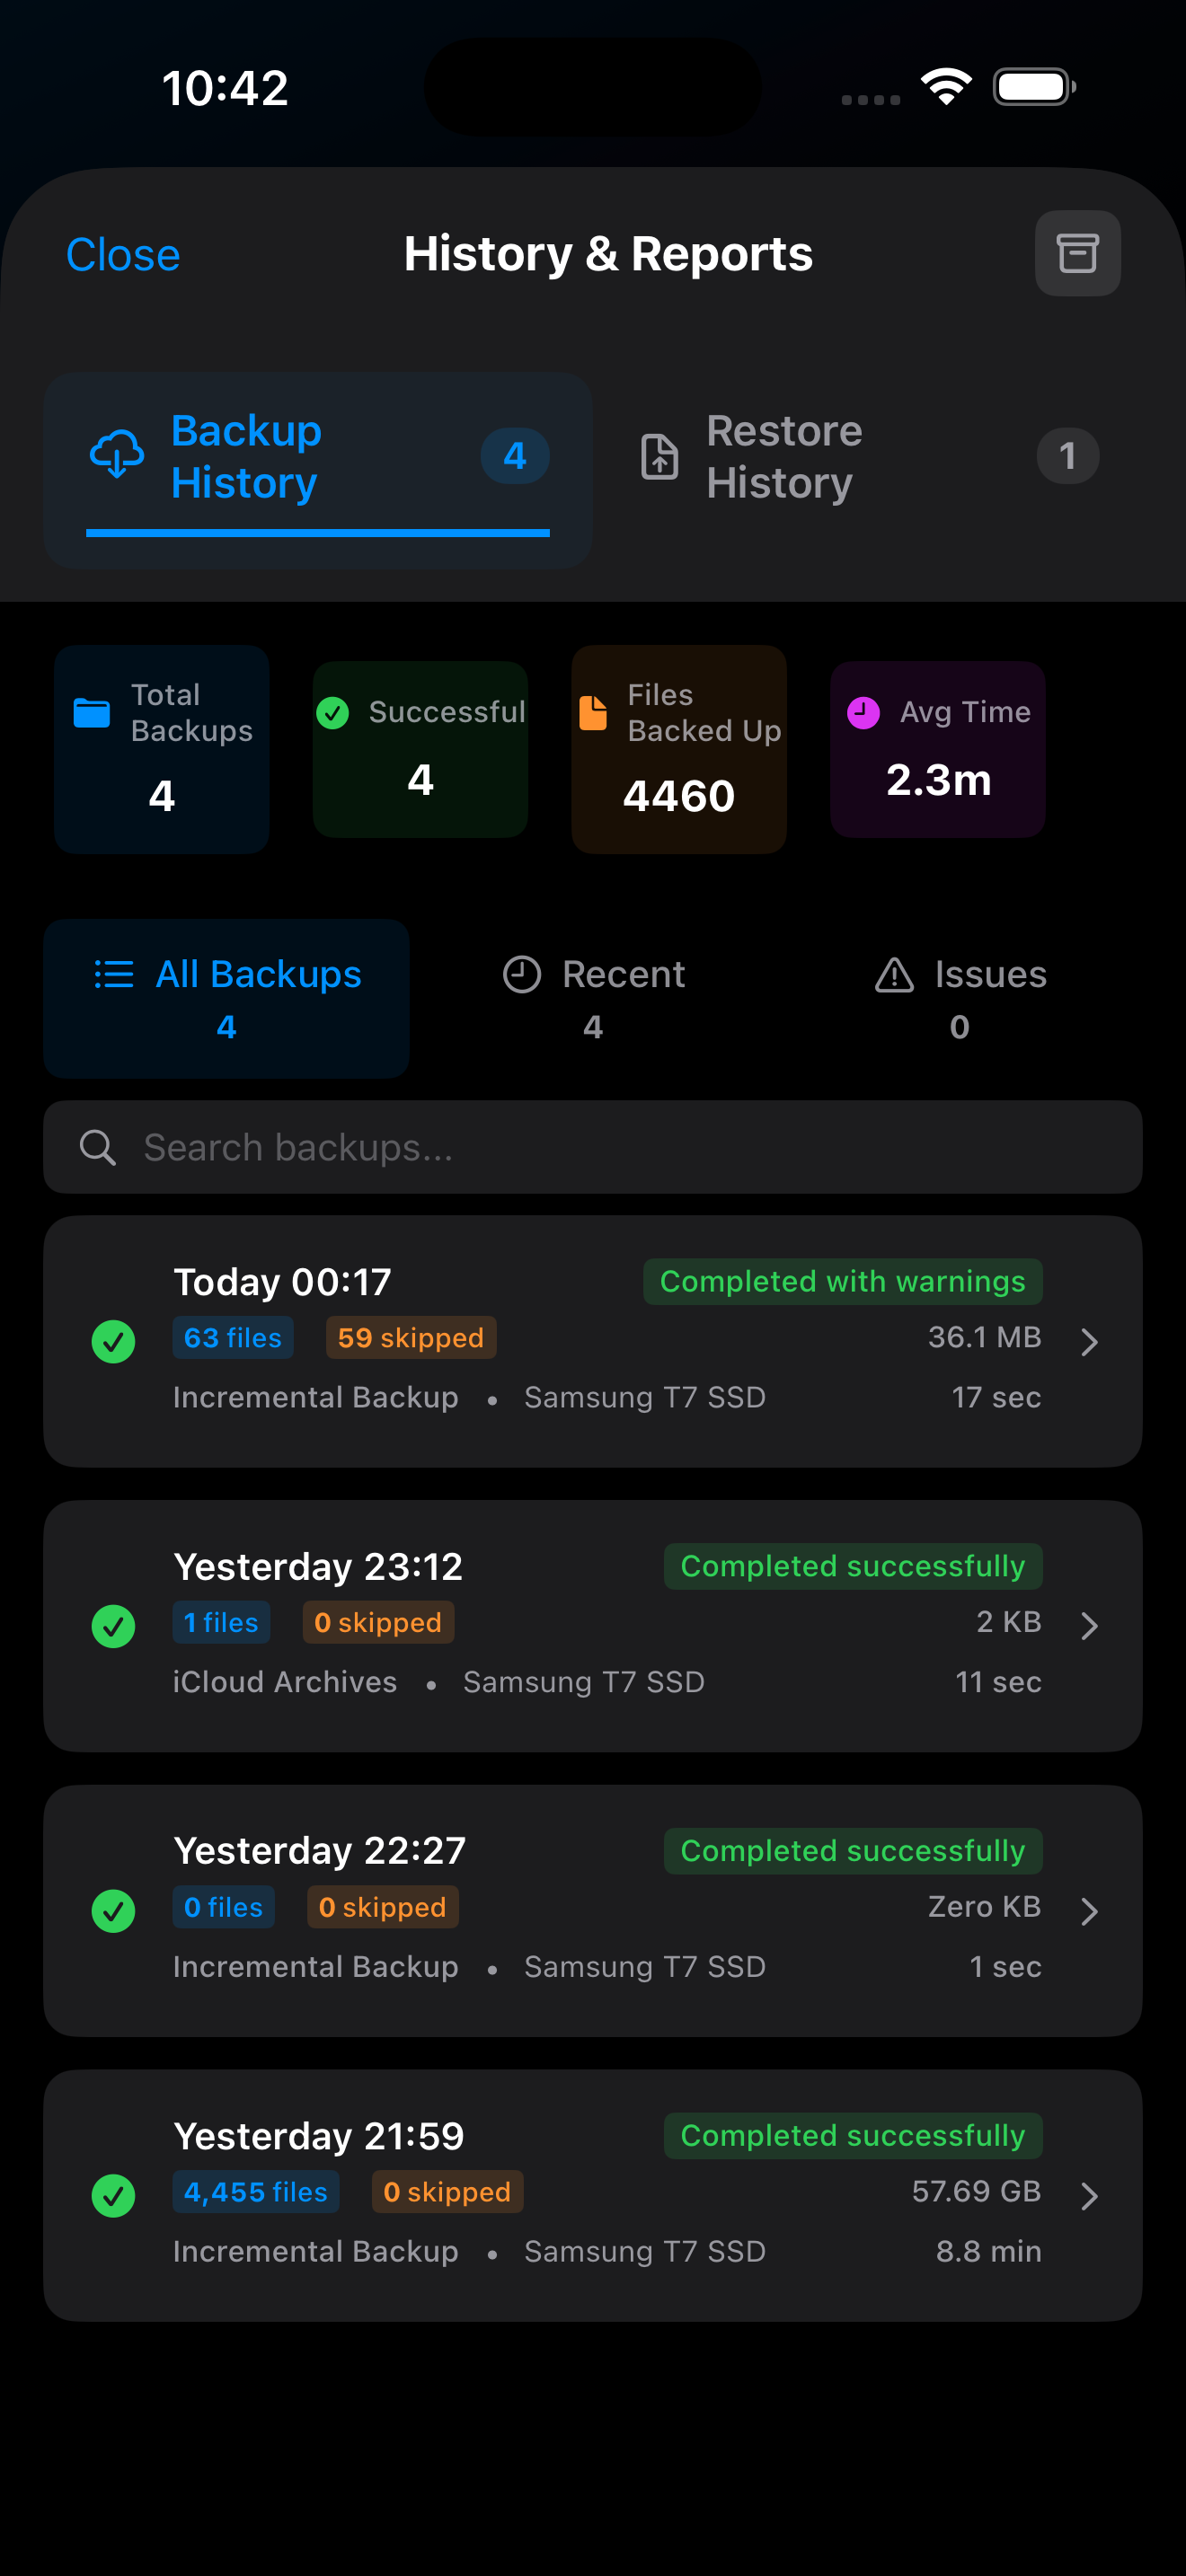Open the Yesterday 22:27 backup entry

coord(592,1910)
